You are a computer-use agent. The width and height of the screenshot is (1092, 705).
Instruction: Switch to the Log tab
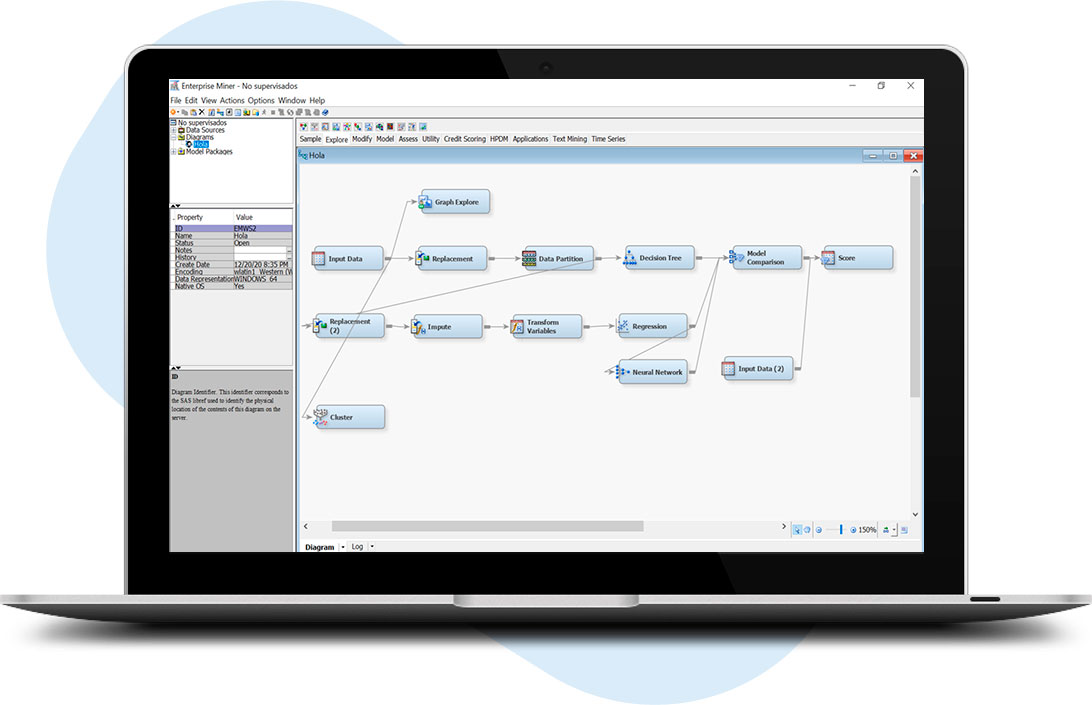(x=357, y=547)
